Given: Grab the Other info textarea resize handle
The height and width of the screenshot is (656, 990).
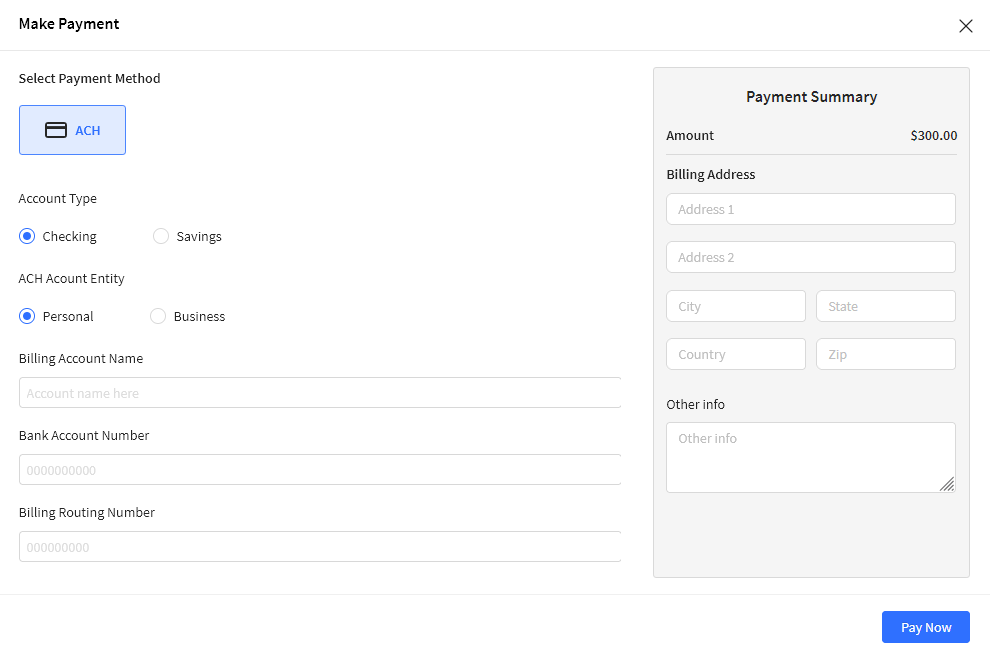Looking at the screenshot, I should [x=947, y=484].
